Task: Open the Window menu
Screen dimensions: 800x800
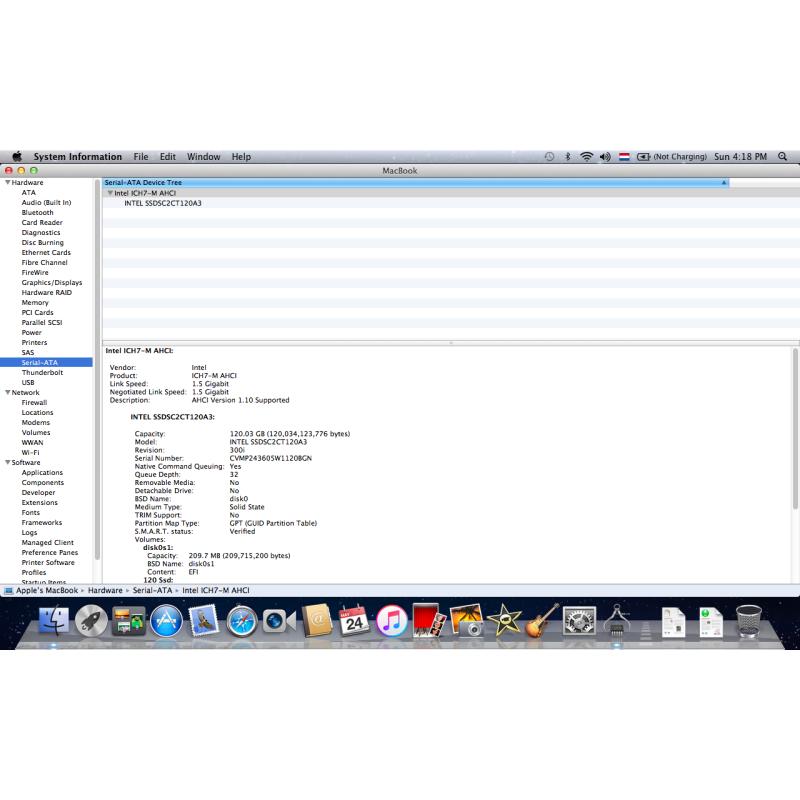Action: coord(203,156)
